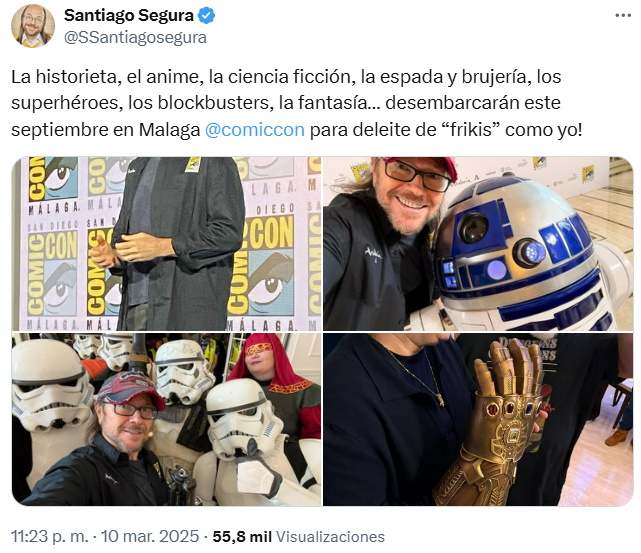Open Santiago Segura's profile avatar

33,26
